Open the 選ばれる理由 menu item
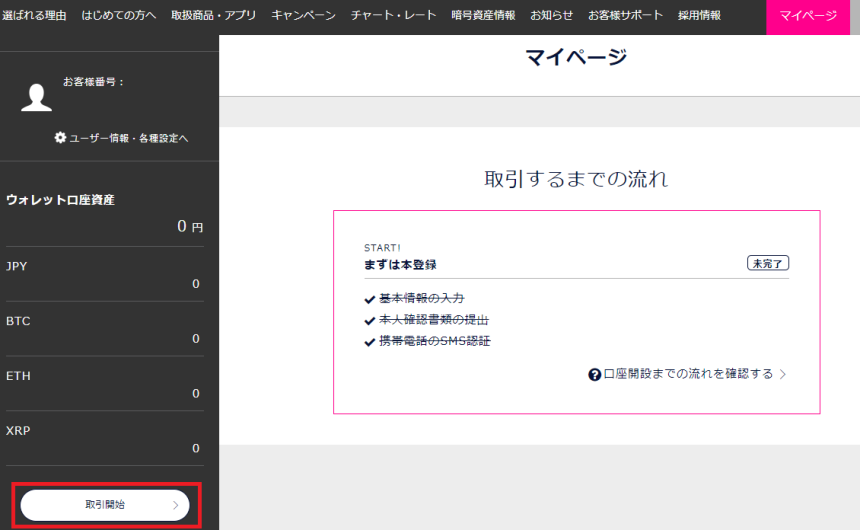 (x=33, y=16)
